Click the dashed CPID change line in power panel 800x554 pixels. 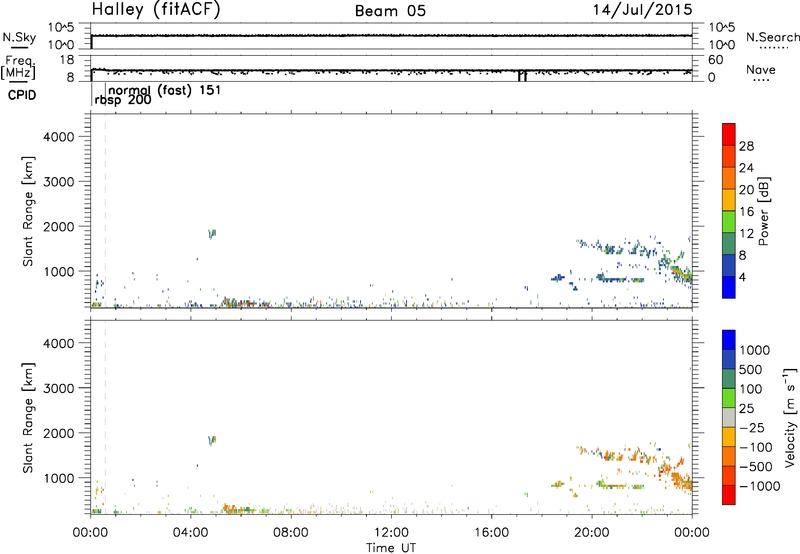[105, 210]
